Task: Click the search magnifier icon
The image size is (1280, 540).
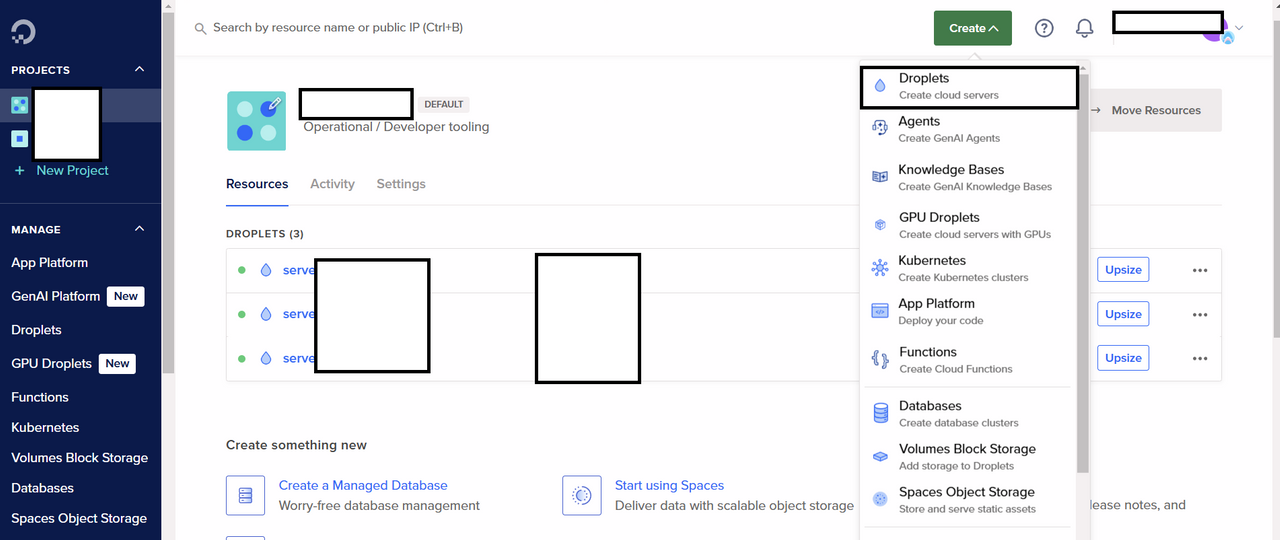Action: pyautogui.click(x=200, y=29)
